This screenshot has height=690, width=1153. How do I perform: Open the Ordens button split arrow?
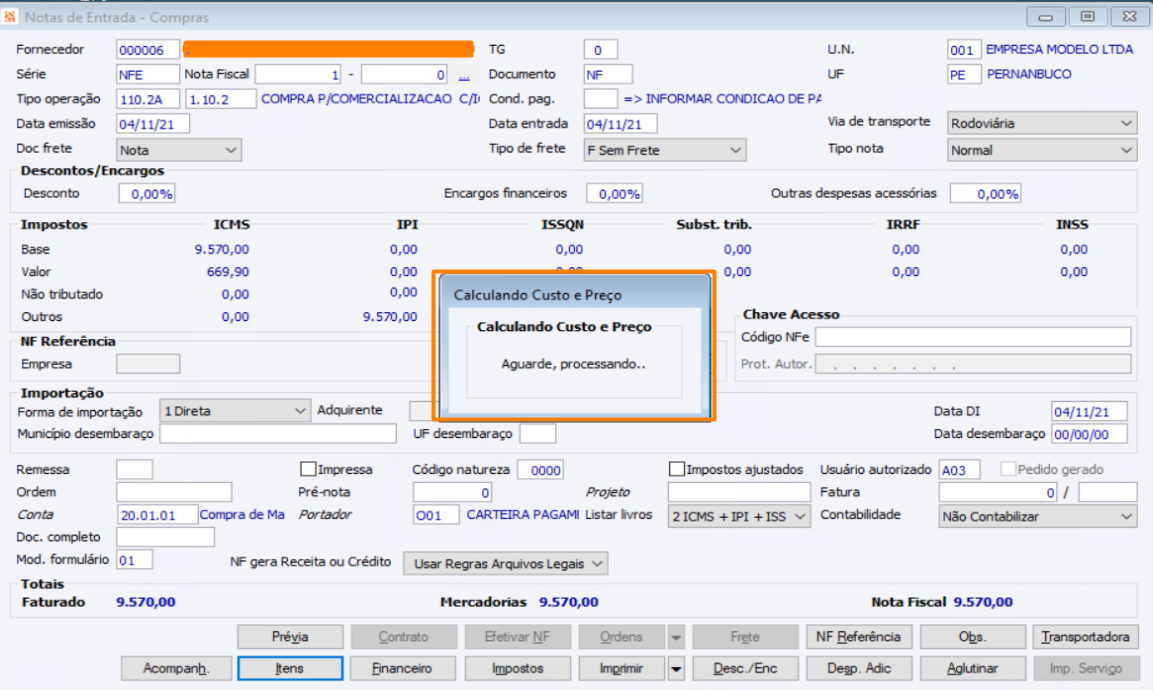pyautogui.click(x=676, y=637)
